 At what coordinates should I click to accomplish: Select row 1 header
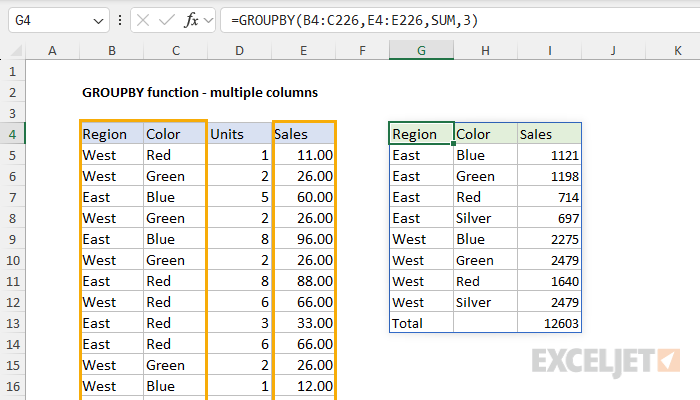[x=12, y=71]
